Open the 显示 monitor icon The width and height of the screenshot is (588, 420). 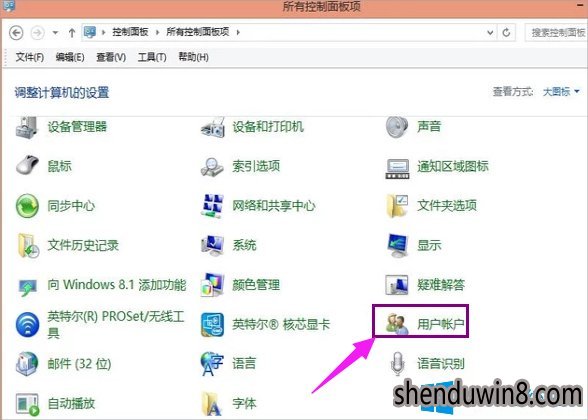(x=397, y=245)
